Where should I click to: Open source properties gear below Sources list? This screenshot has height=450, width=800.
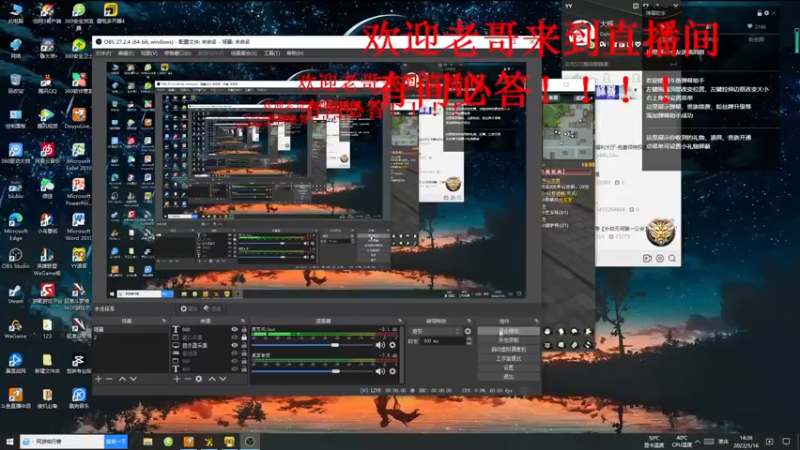198,379
